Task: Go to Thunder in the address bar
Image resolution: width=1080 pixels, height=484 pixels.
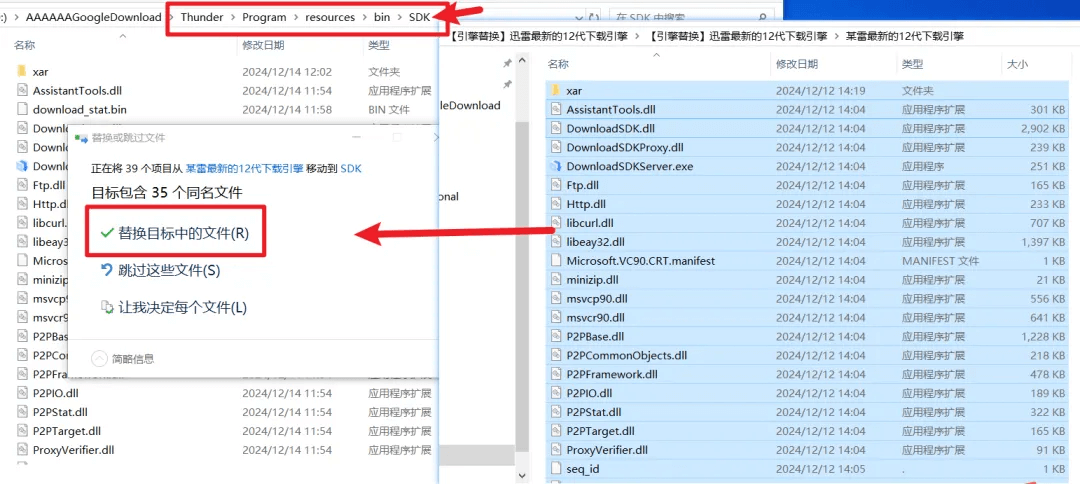Action: point(201,17)
